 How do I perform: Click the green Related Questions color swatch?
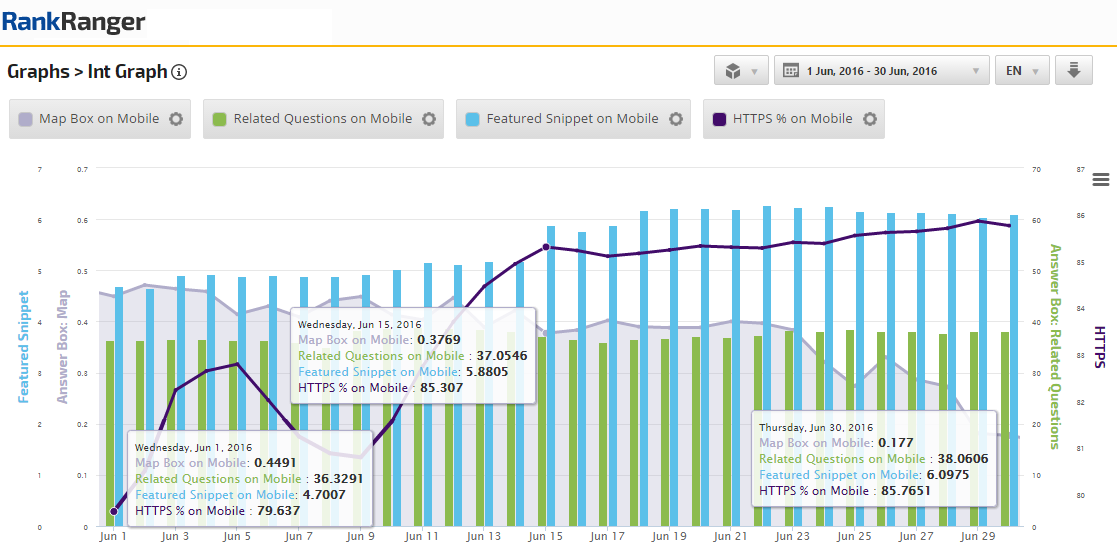(220, 119)
